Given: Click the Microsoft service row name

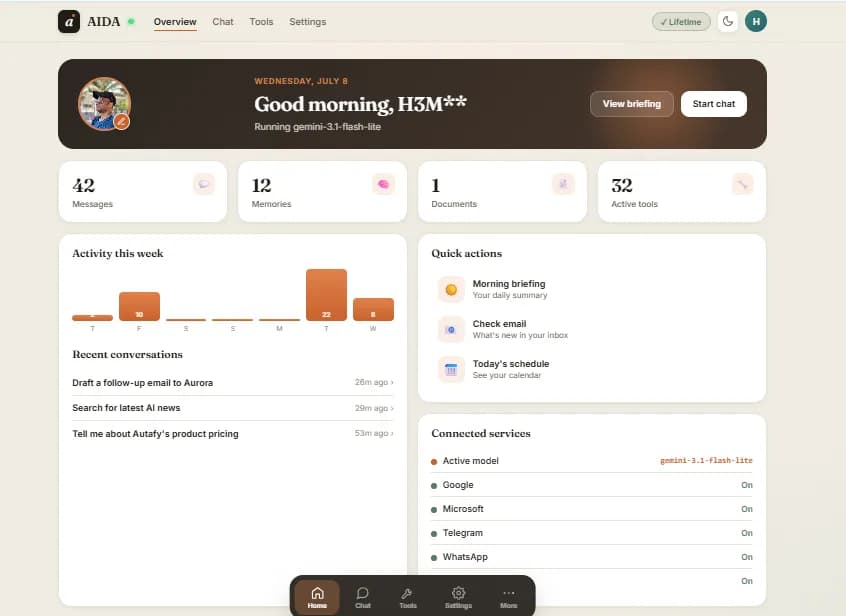Looking at the screenshot, I should tap(463, 509).
